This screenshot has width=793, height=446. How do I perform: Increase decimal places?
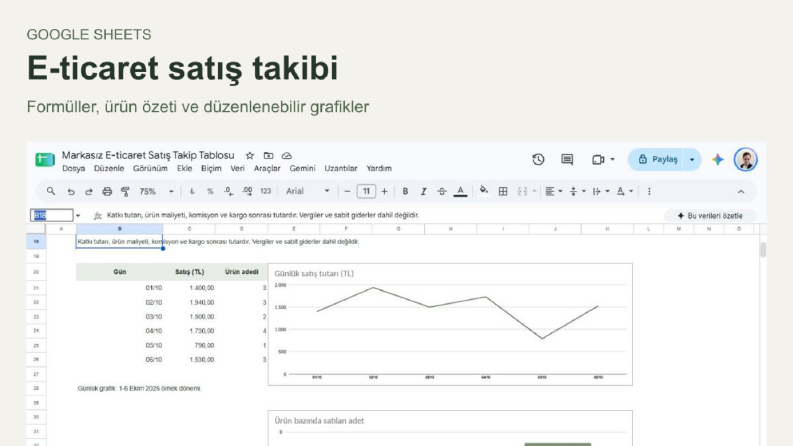tap(247, 191)
